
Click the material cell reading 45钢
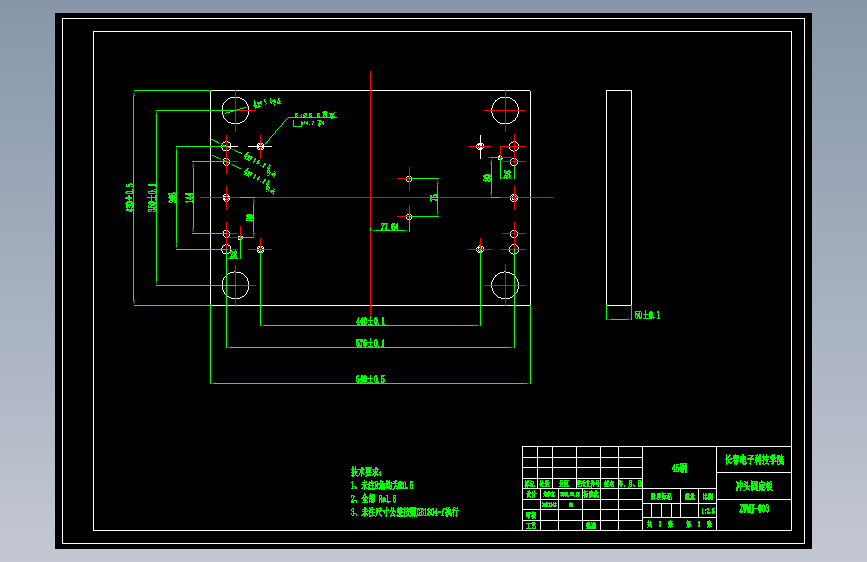pyautogui.click(x=680, y=468)
